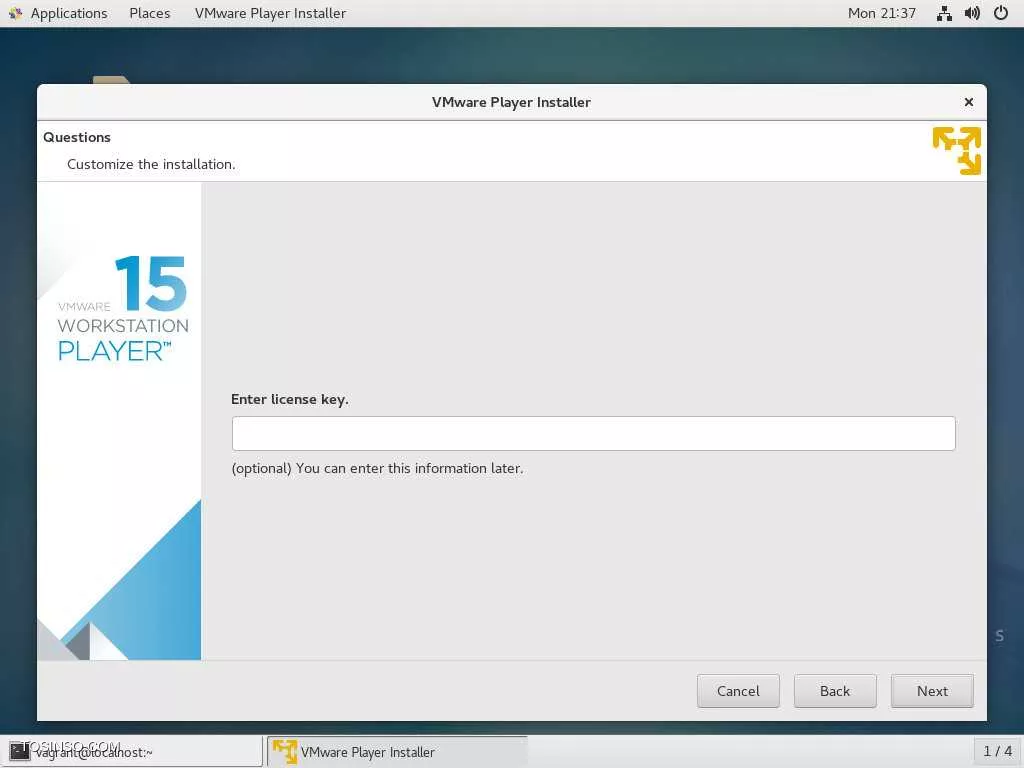
Task: Click the Mon 21:37 clock
Action: coord(882,13)
